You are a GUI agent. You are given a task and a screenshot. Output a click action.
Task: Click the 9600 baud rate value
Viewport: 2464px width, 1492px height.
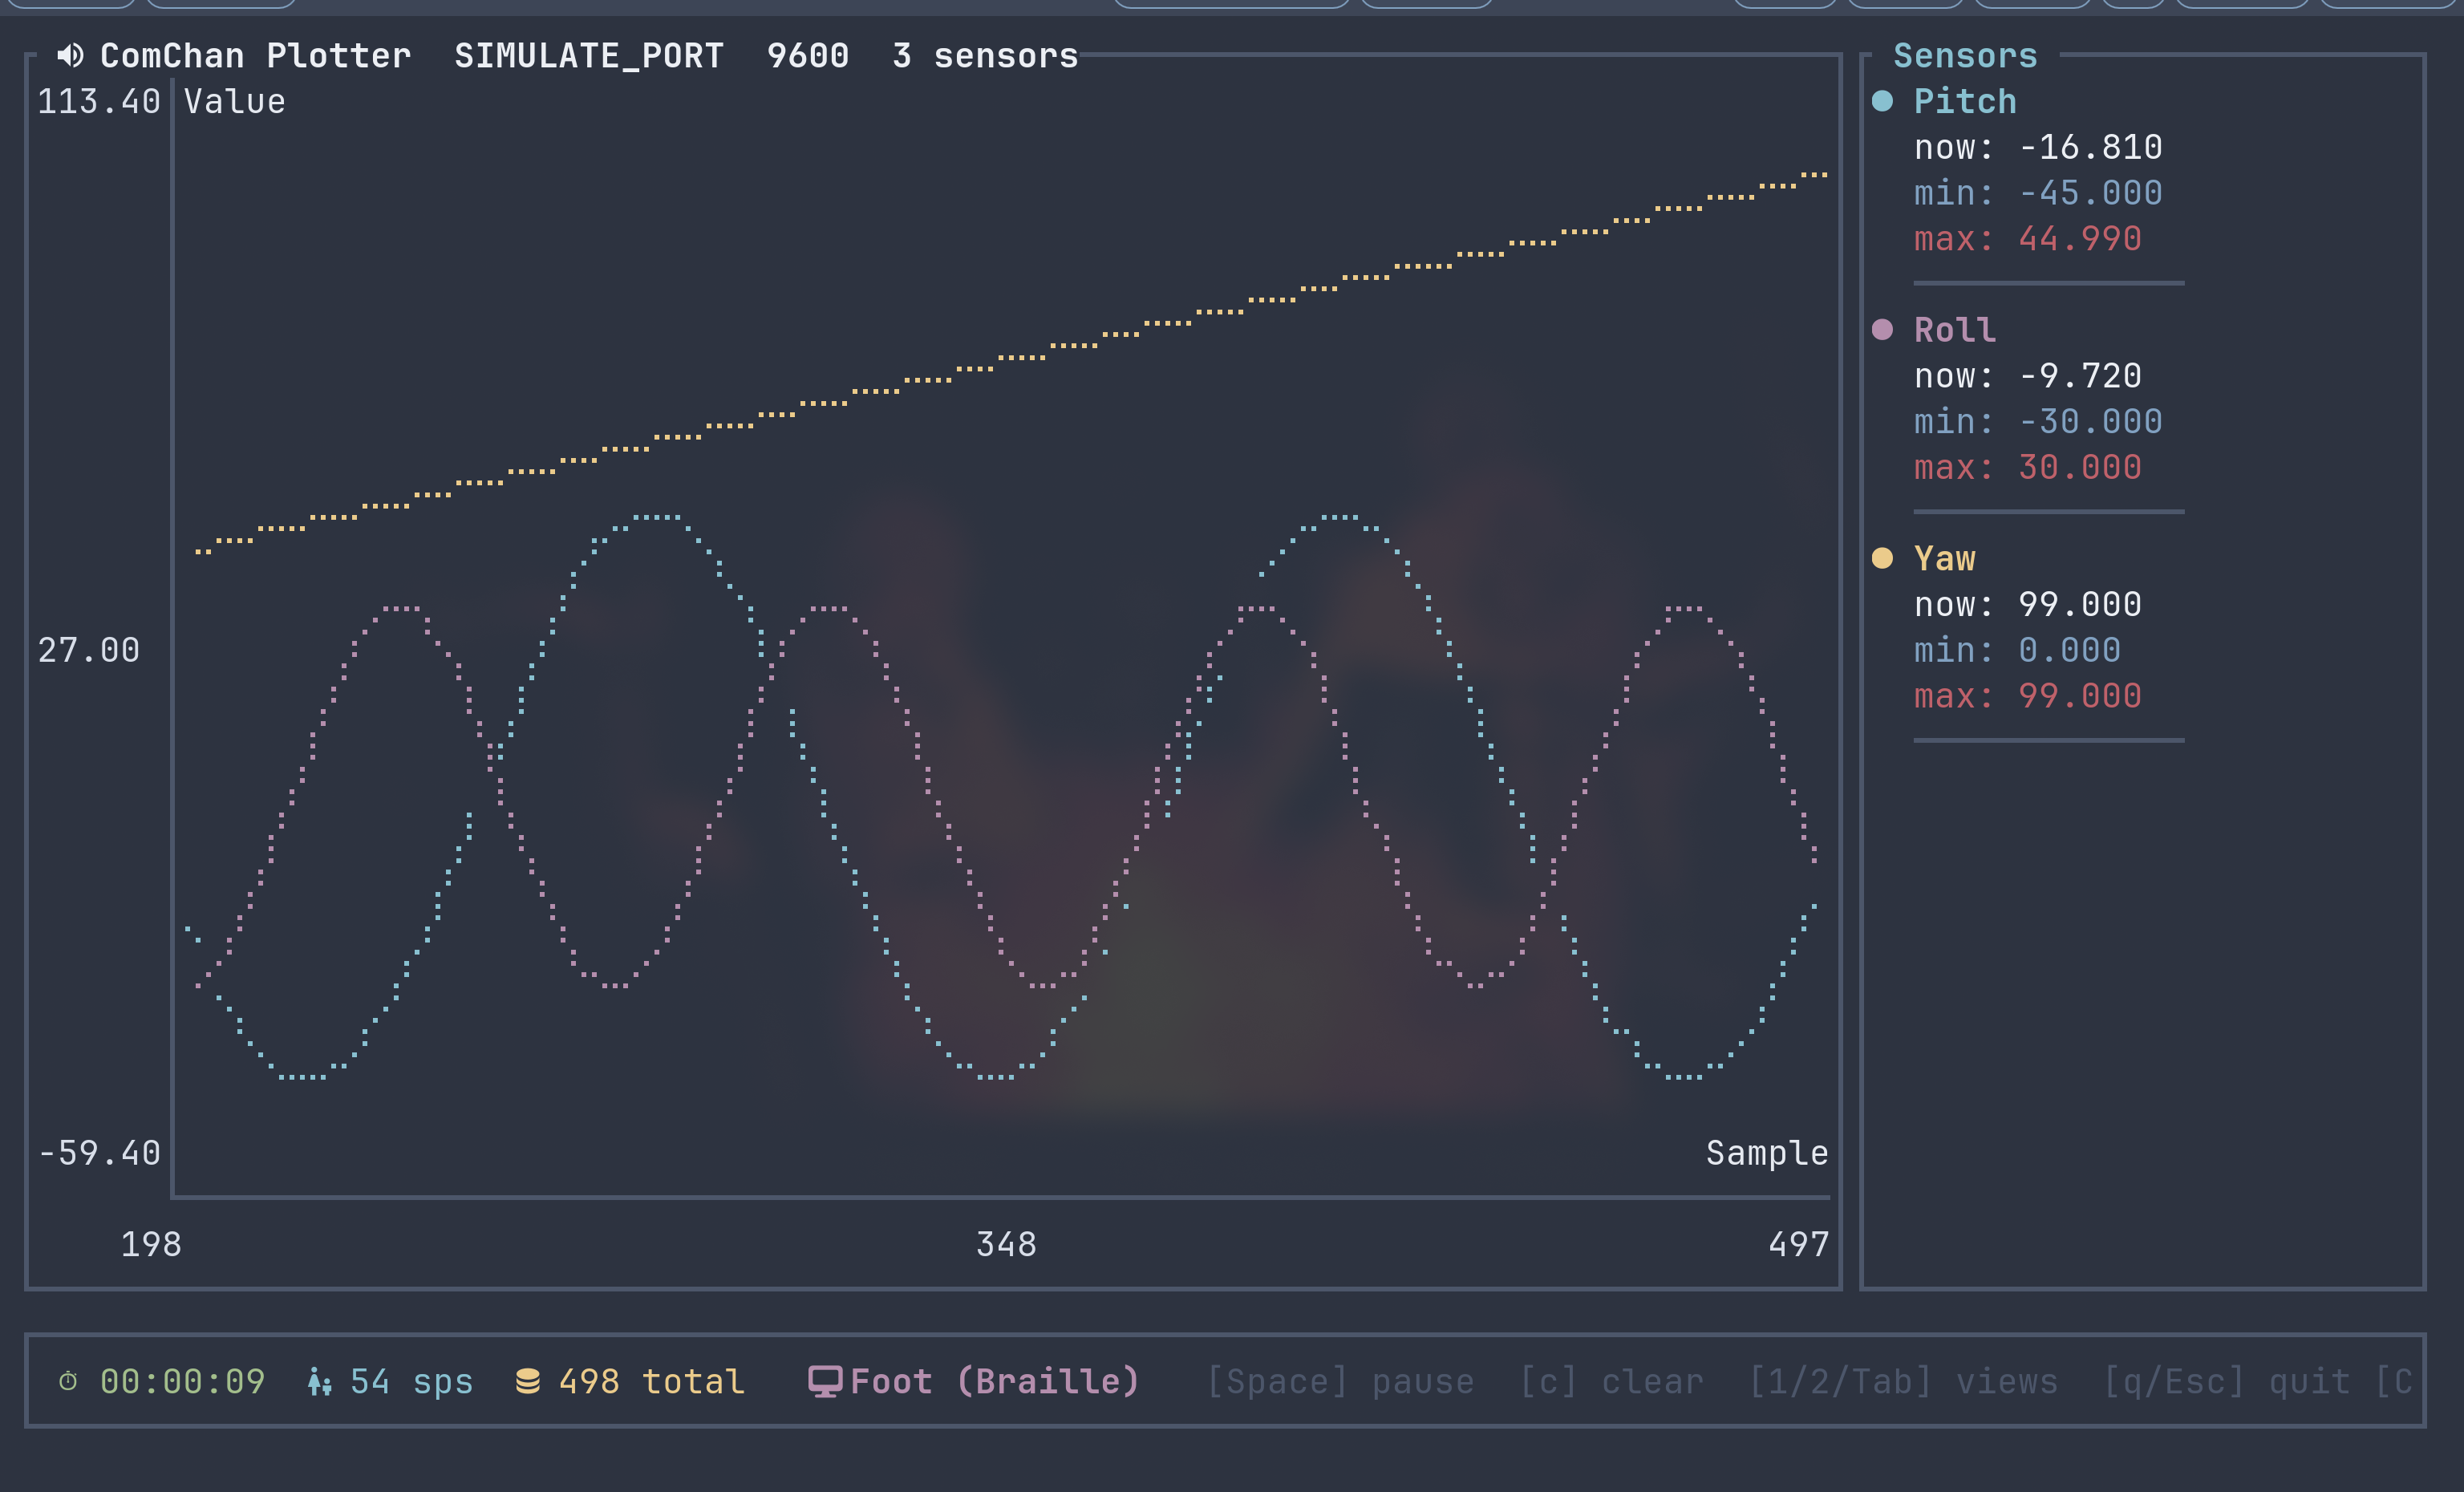(808, 55)
